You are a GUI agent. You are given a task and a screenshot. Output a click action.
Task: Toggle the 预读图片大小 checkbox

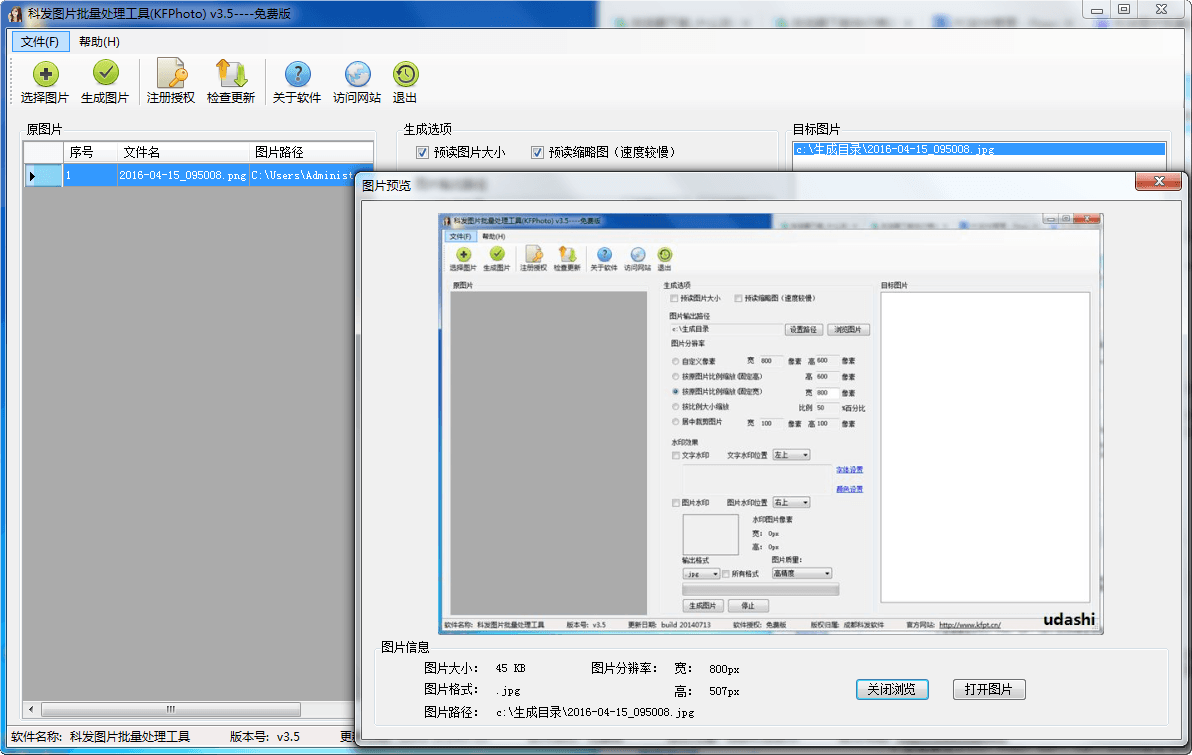423,153
